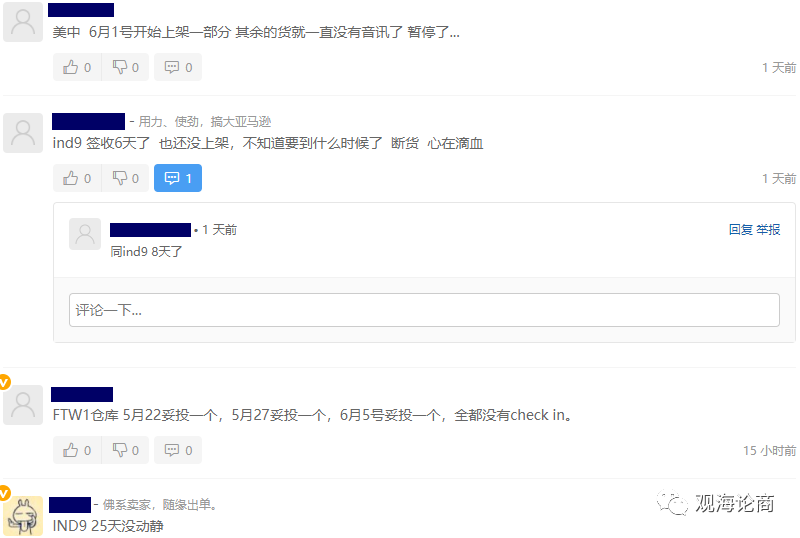The width and height of the screenshot is (800, 538).
Task: Like the 美中 6月1号 comment
Action: pyautogui.click(x=77, y=67)
